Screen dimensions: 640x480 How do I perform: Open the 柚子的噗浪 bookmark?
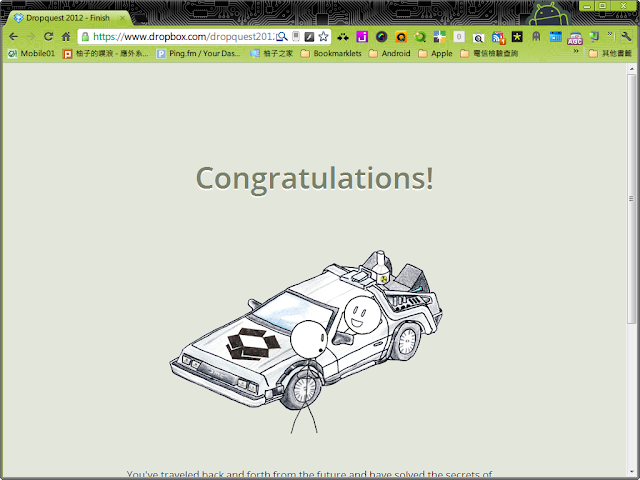click(x=106, y=53)
